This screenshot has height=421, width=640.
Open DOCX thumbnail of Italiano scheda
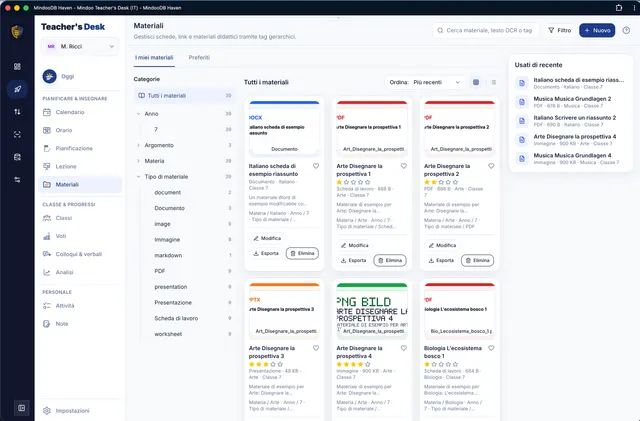coord(284,129)
